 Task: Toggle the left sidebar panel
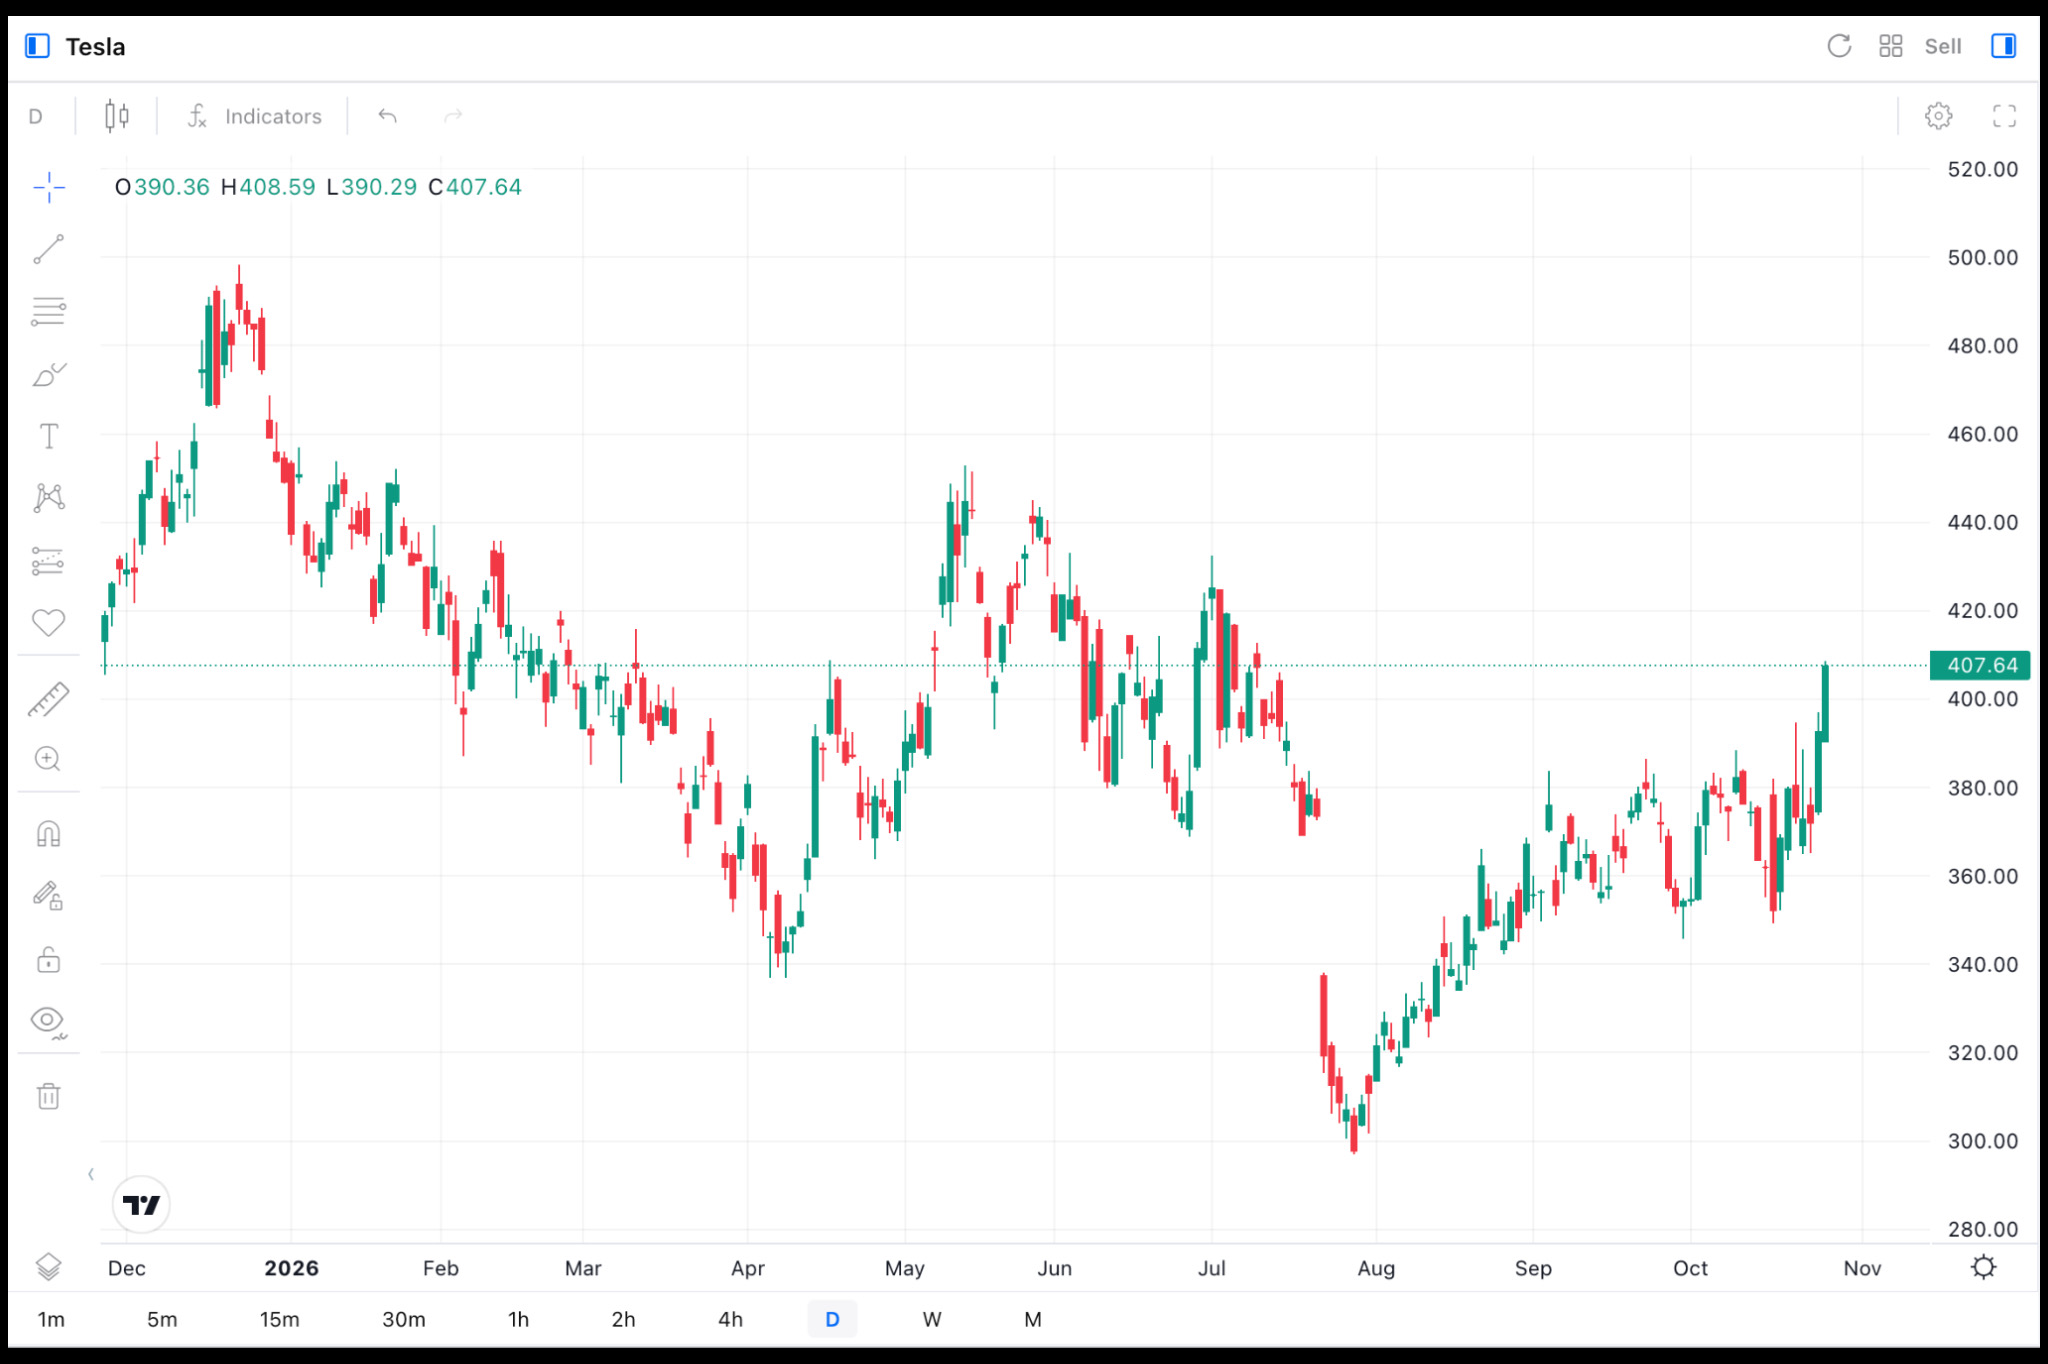pyautogui.click(x=37, y=46)
